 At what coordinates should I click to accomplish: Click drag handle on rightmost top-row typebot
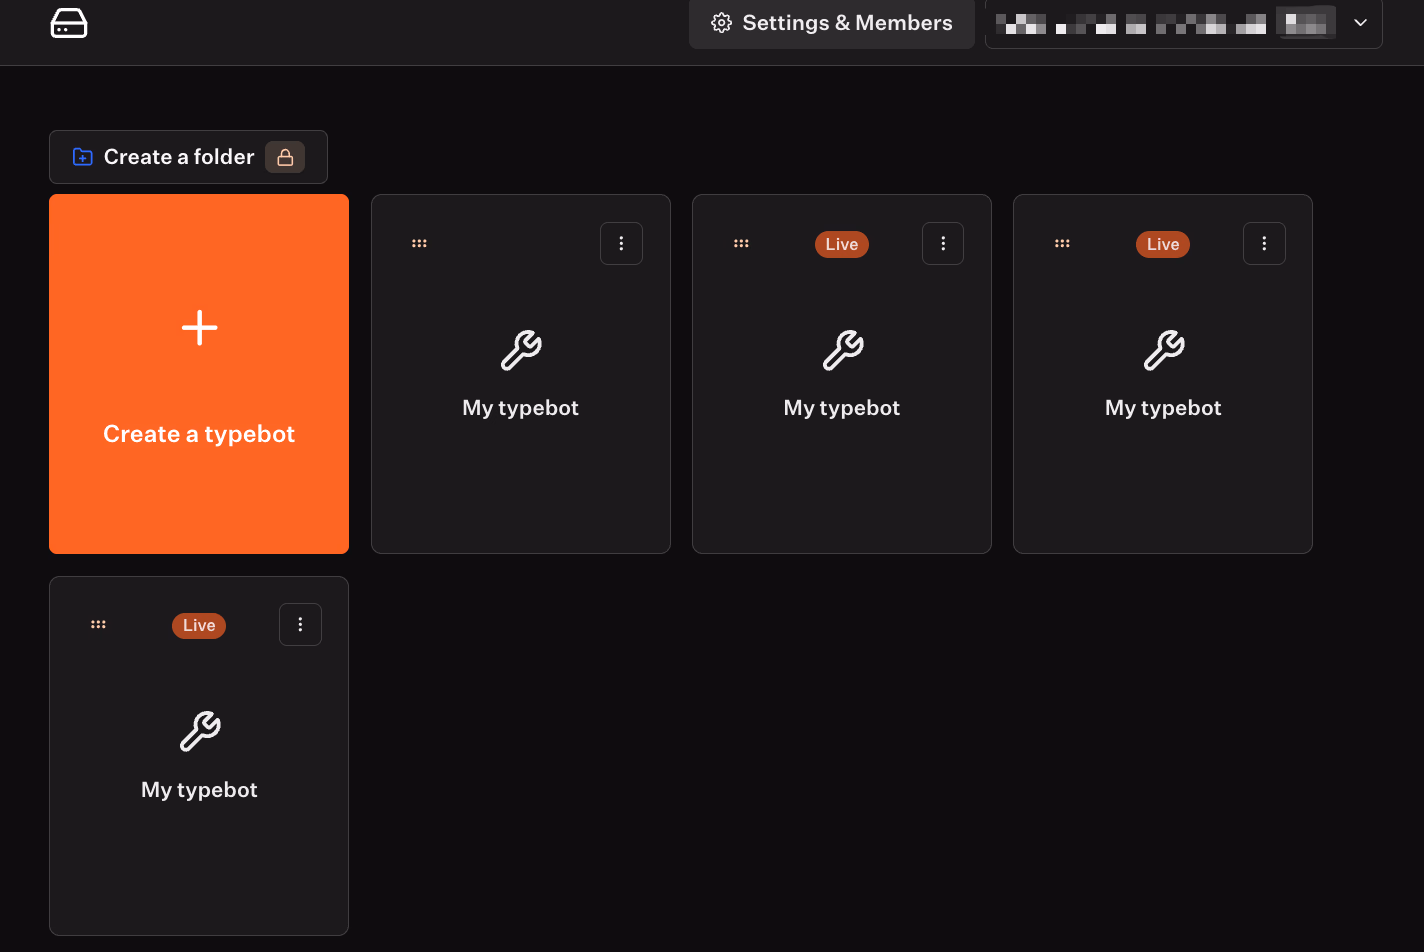point(1062,243)
